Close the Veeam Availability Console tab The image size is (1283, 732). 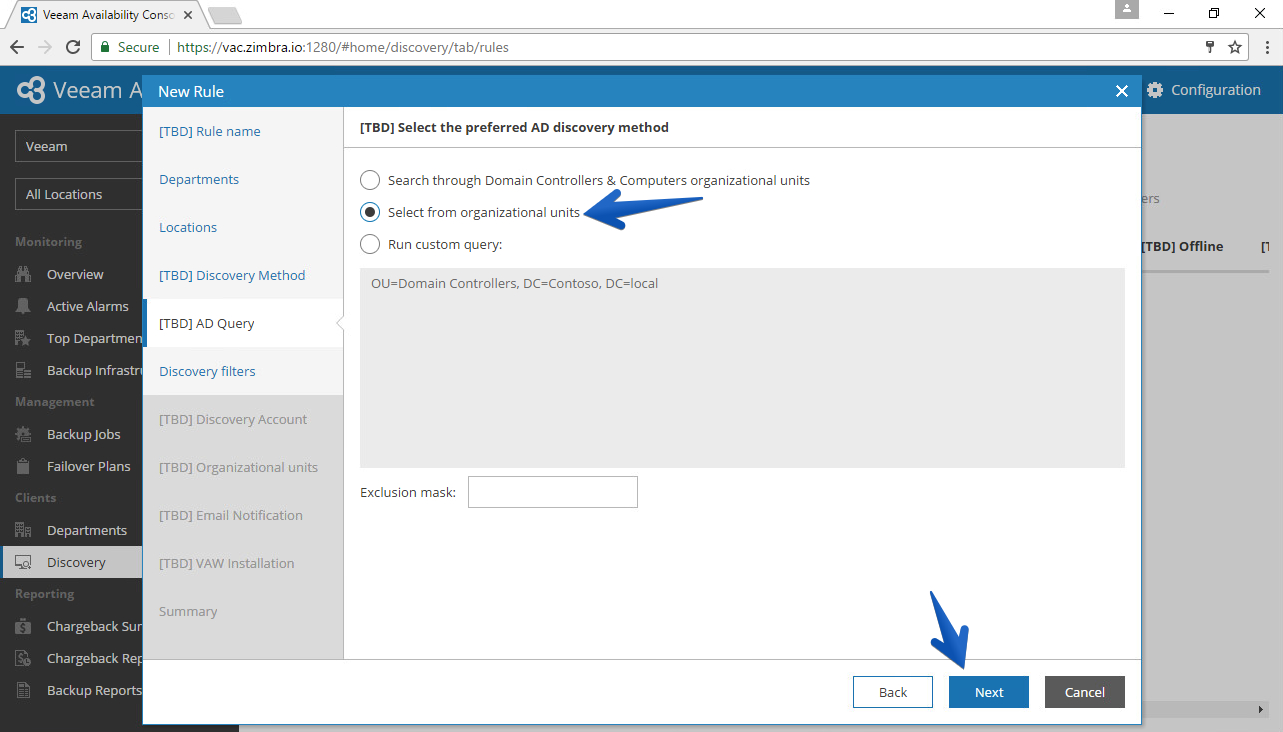click(x=188, y=15)
